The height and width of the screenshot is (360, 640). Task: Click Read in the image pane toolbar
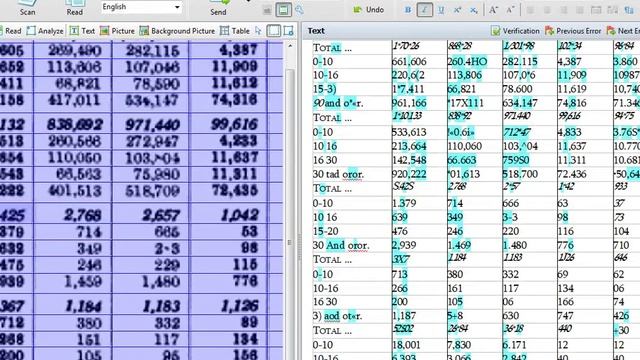point(11,31)
